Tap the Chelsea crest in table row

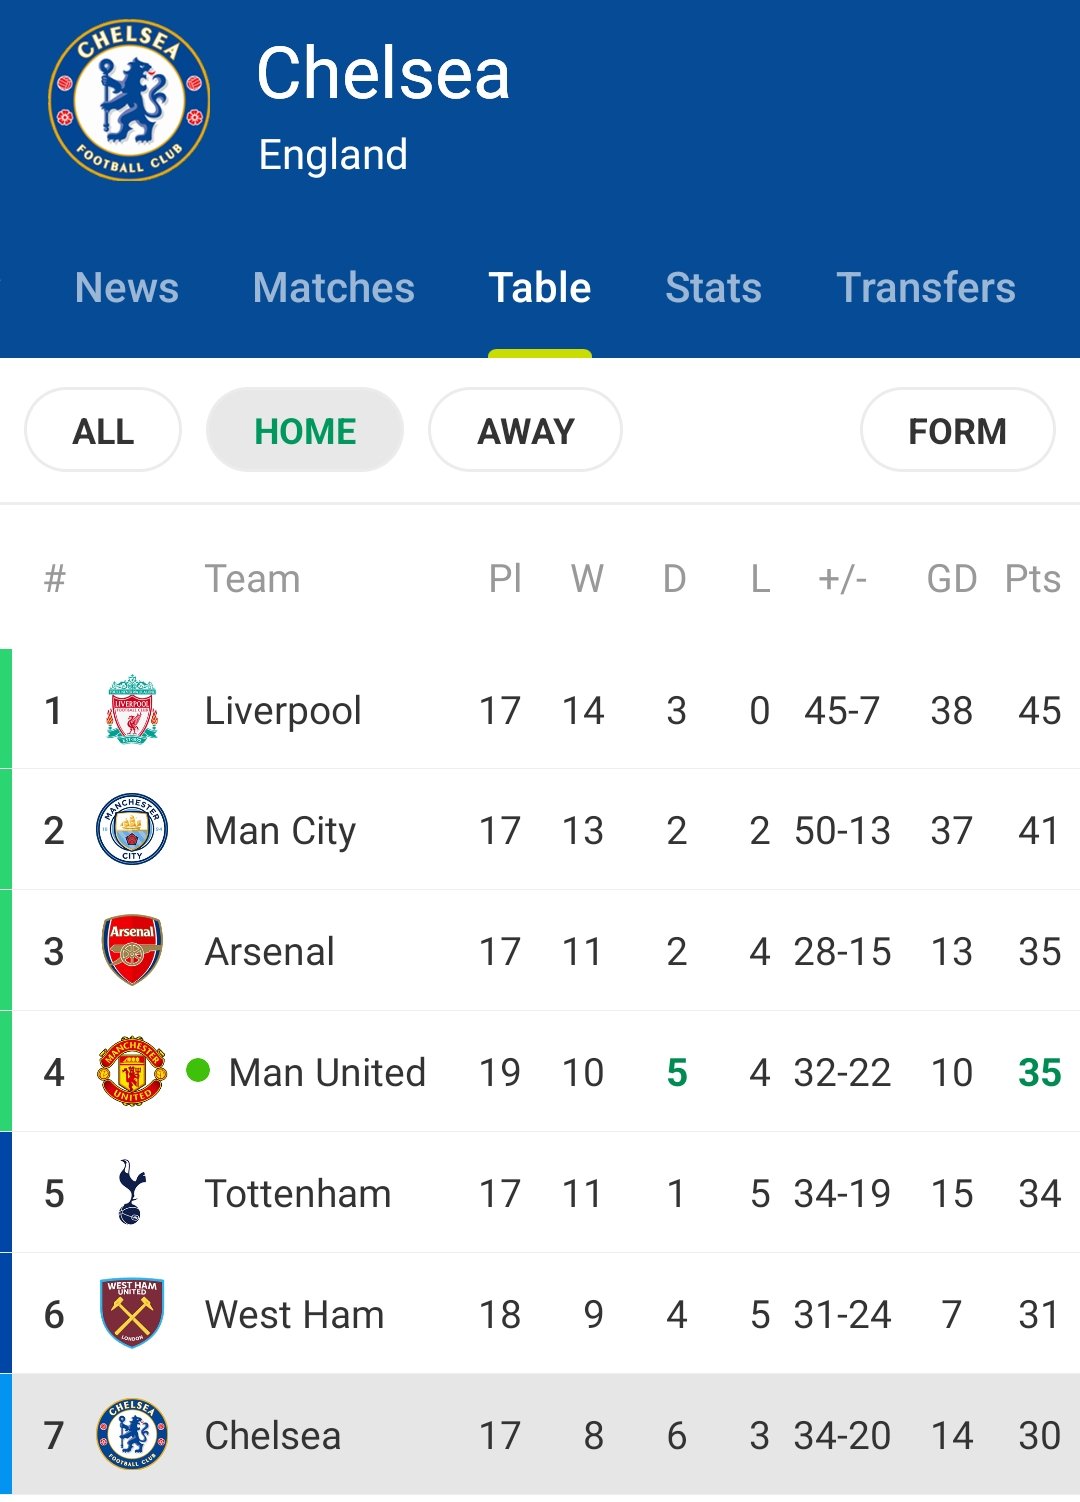click(132, 1434)
